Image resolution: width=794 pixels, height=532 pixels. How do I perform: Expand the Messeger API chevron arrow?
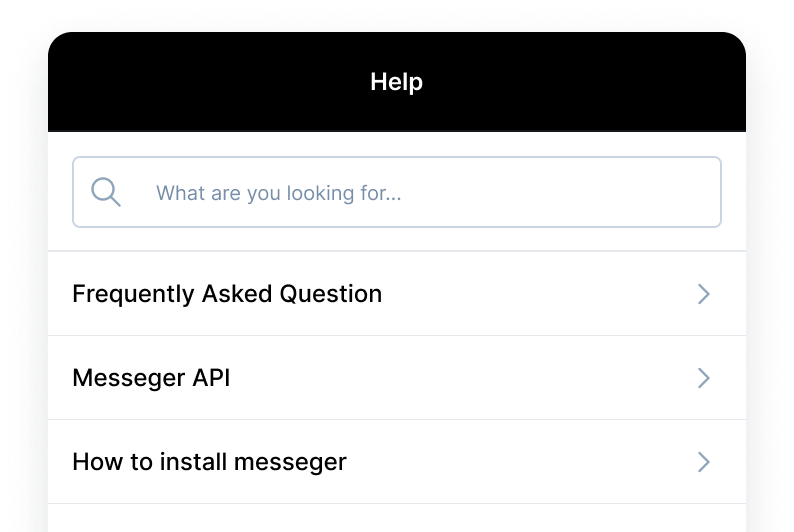[x=704, y=378]
